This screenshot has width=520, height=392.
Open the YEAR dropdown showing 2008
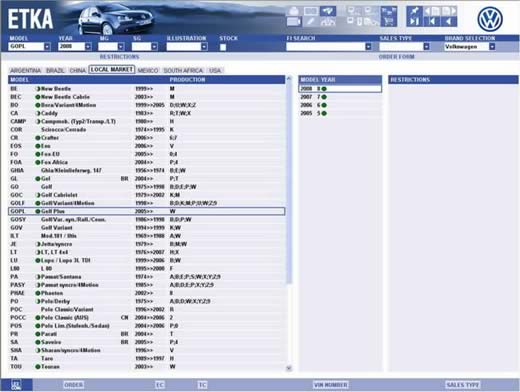coord(88,47)
